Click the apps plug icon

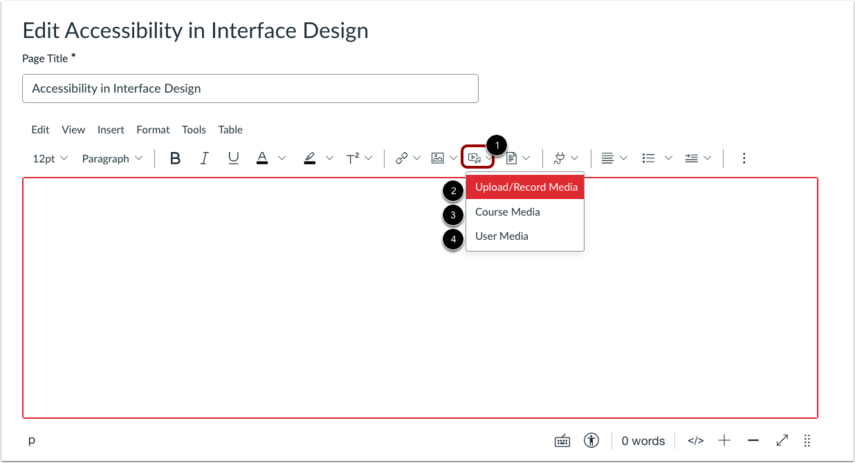(x=559, y=158)
